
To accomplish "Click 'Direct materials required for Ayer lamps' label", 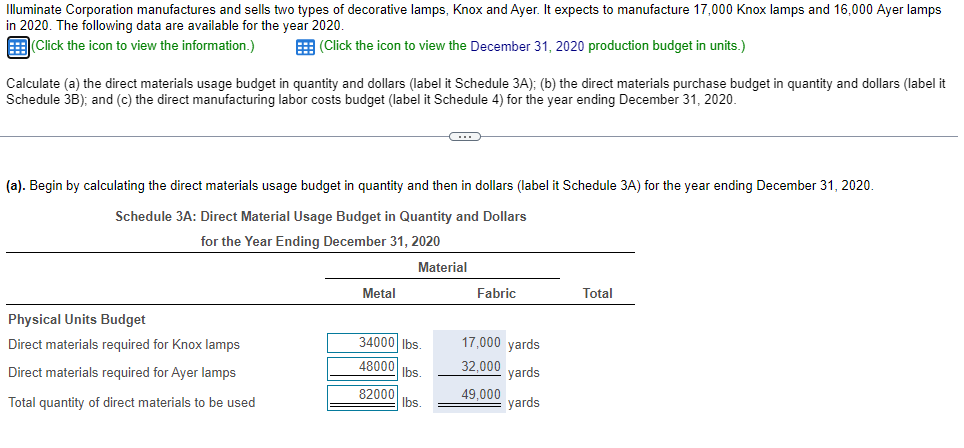I will pos(122,372).
